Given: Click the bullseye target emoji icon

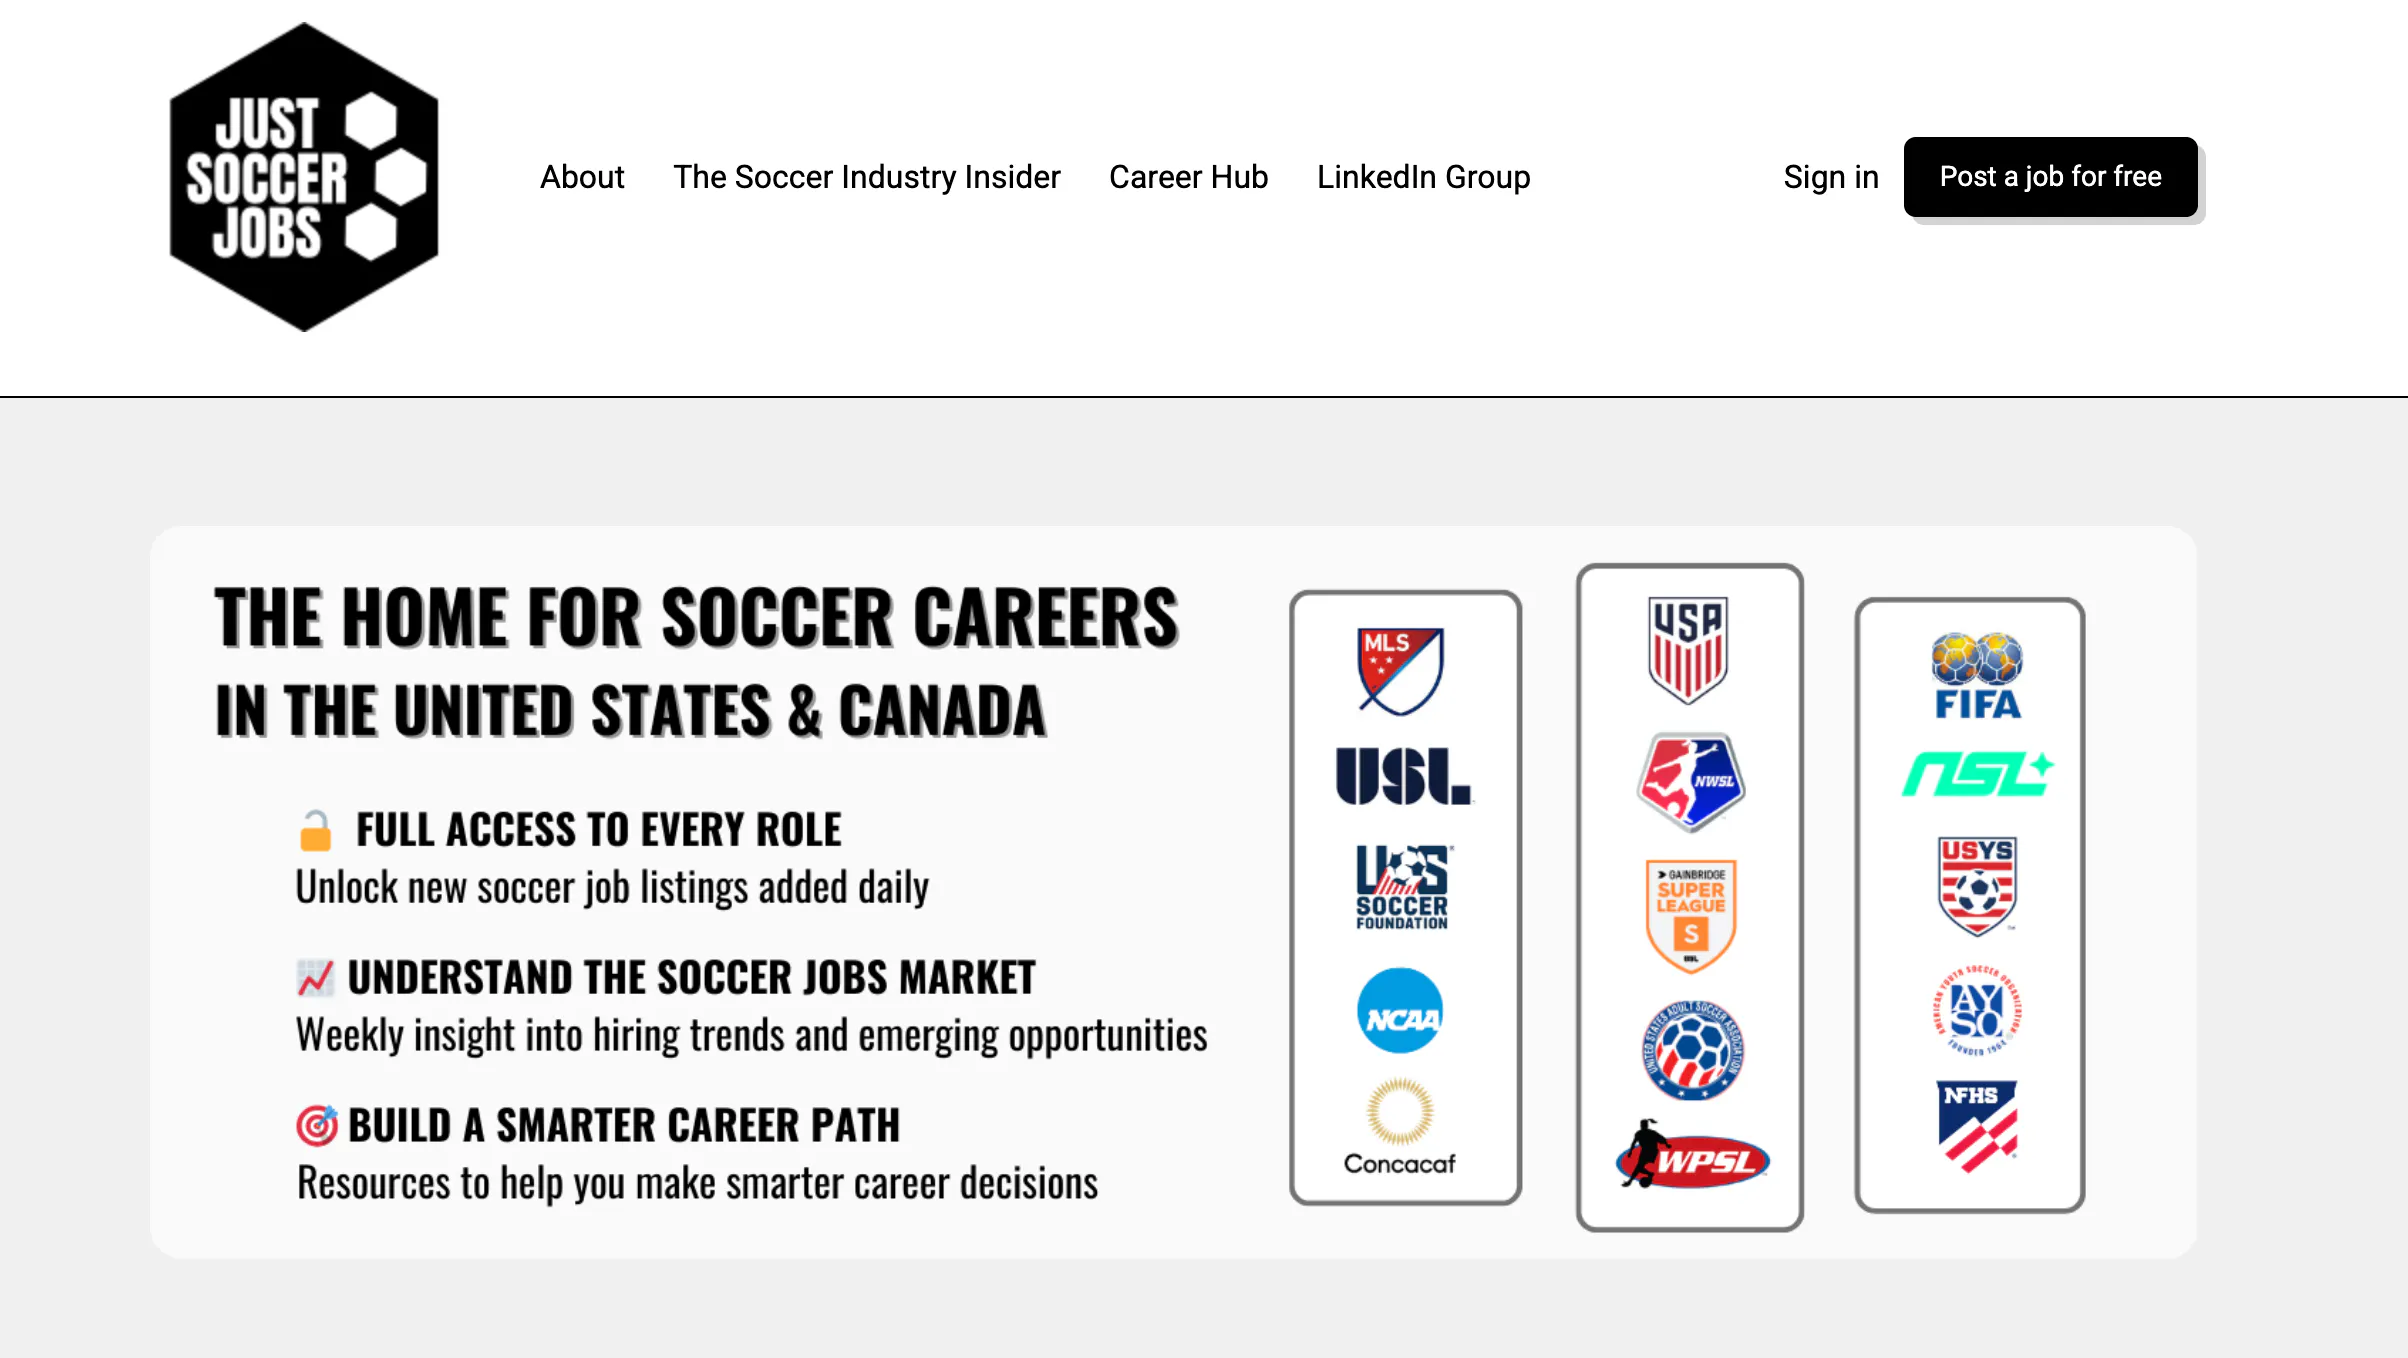Looking at the screenshot, I should [x=317, y=1126].
